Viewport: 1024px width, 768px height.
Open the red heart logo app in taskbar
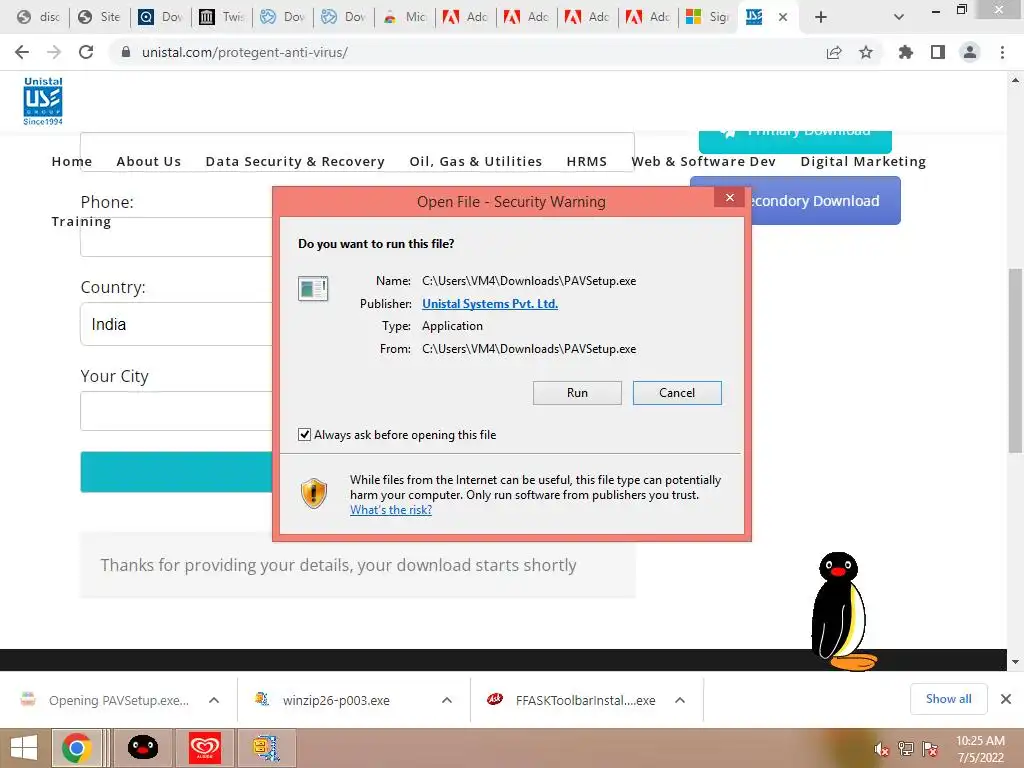pos(205,748)
